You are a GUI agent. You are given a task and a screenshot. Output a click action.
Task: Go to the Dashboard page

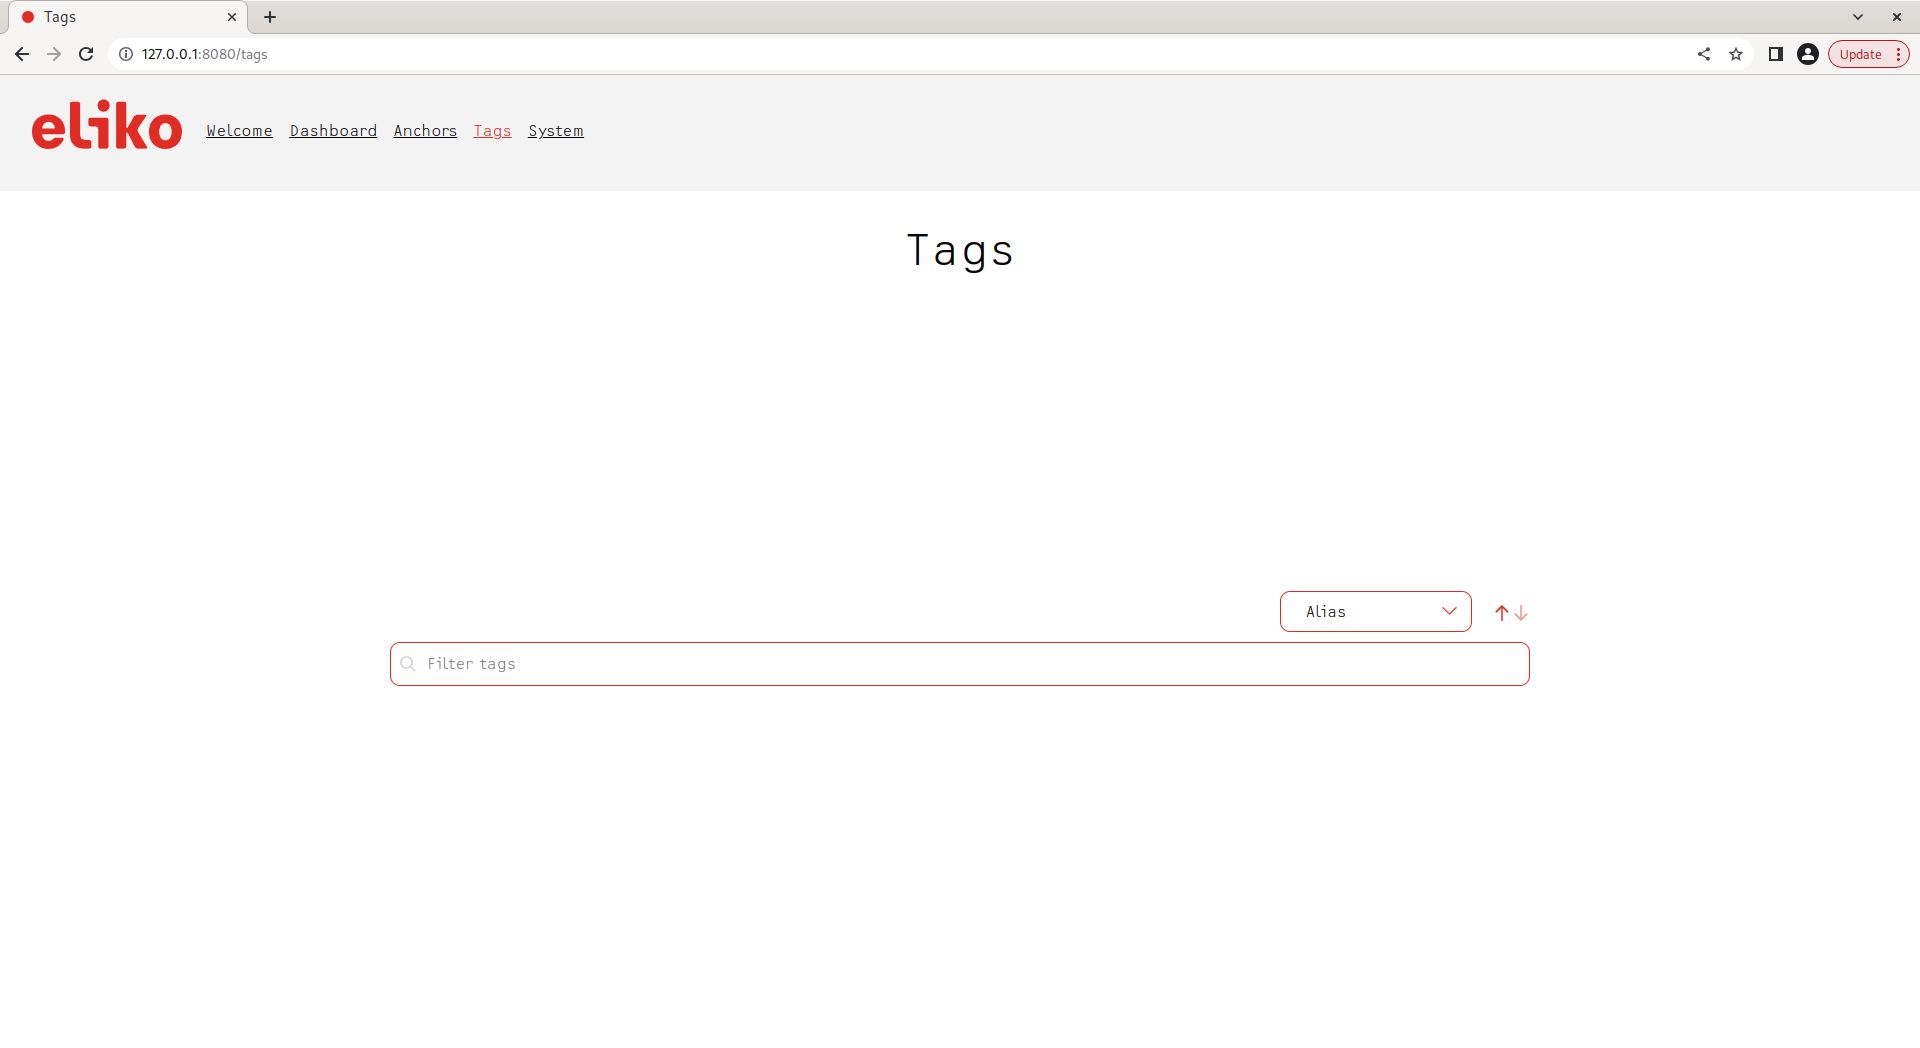point(333,131)
